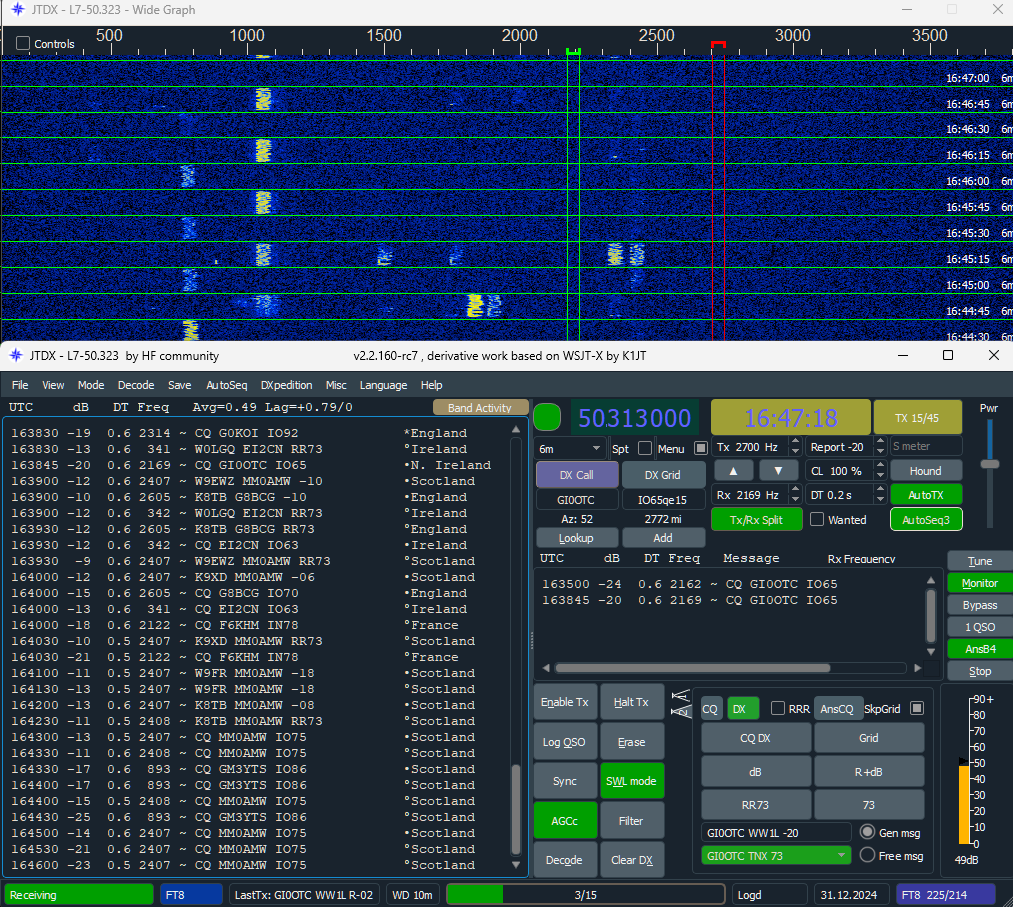Screen dimensions: 1013x907
Task: Click the green square status indicator beside the frequency display
Action: (x=547, y=417)
